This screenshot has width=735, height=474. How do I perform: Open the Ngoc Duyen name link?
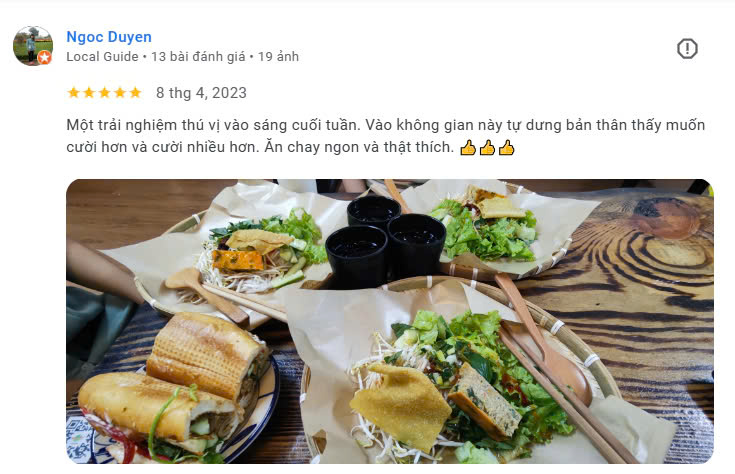109,37
